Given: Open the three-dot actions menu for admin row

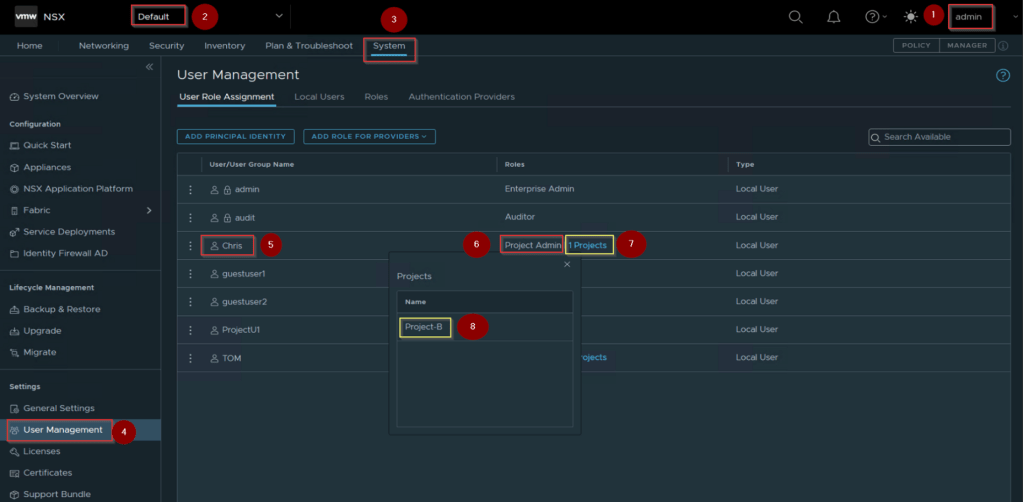Looking at the screenshot, I should tap(190, 189).
